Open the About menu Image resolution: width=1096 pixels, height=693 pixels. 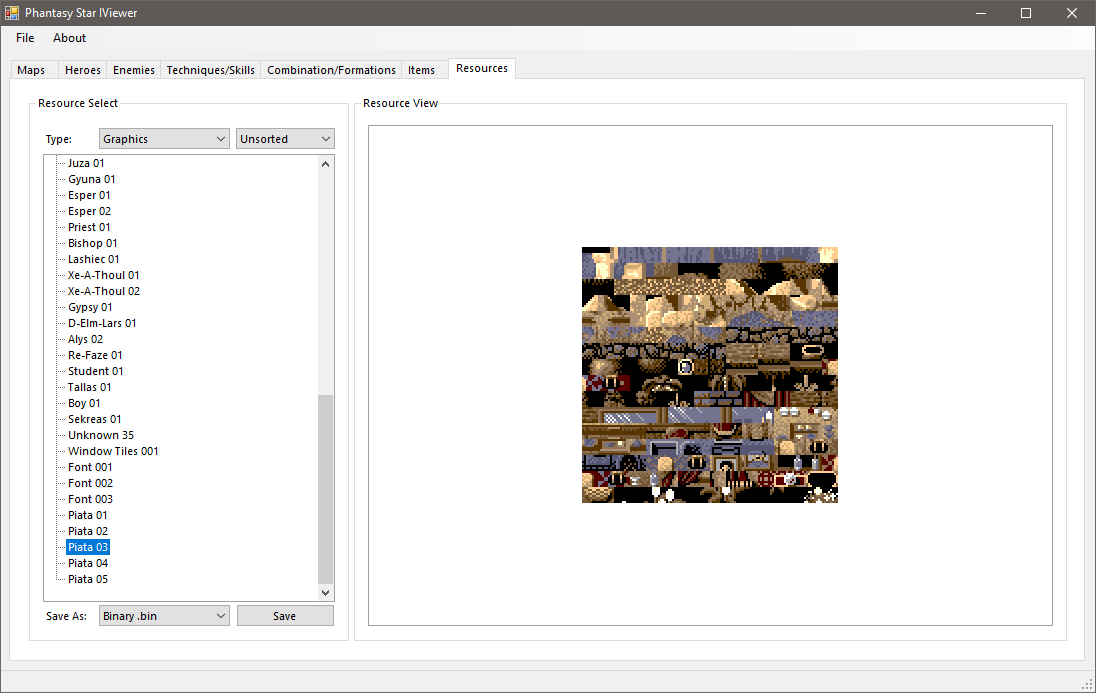(x=69, y=38)
